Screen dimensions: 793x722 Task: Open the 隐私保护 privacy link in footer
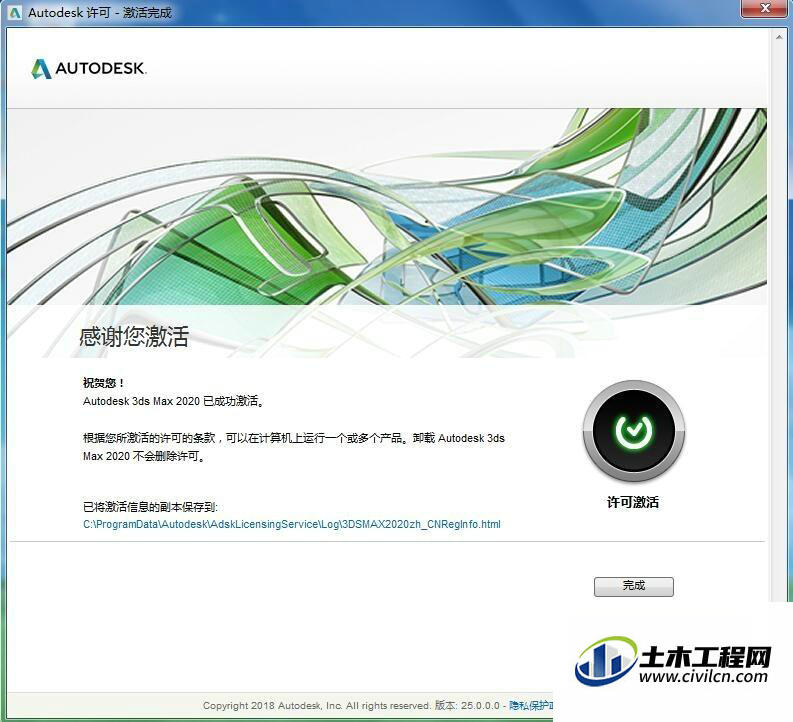[x=531, y=705]
